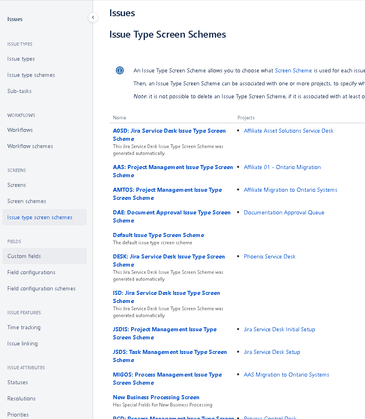Click the Issue Type Screen Schemes heading
The width and height of the screenshot is (365, 419).
pyautogui.click(x=168, y=34)
